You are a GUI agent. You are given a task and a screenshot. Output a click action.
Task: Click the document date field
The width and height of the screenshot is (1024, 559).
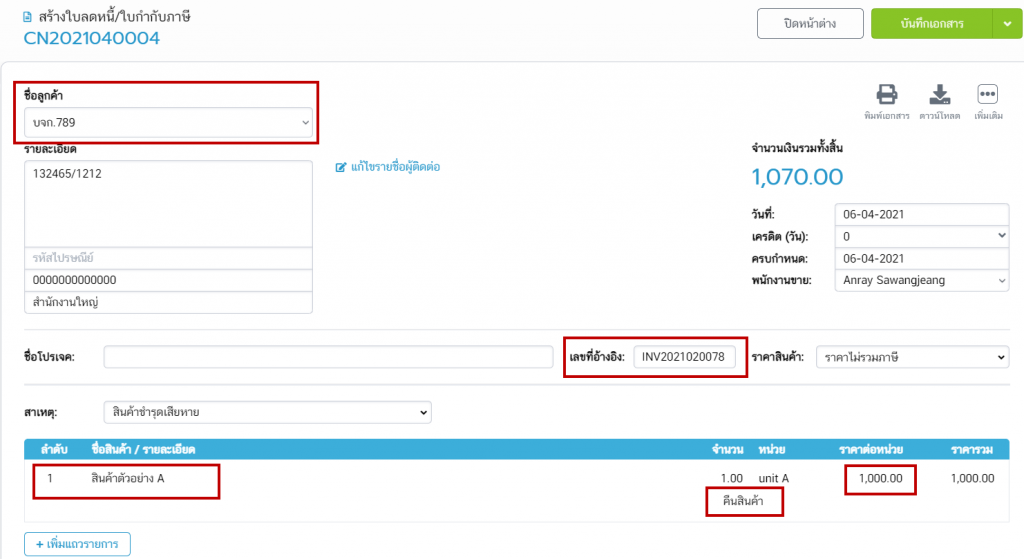(x=920, y=214)
